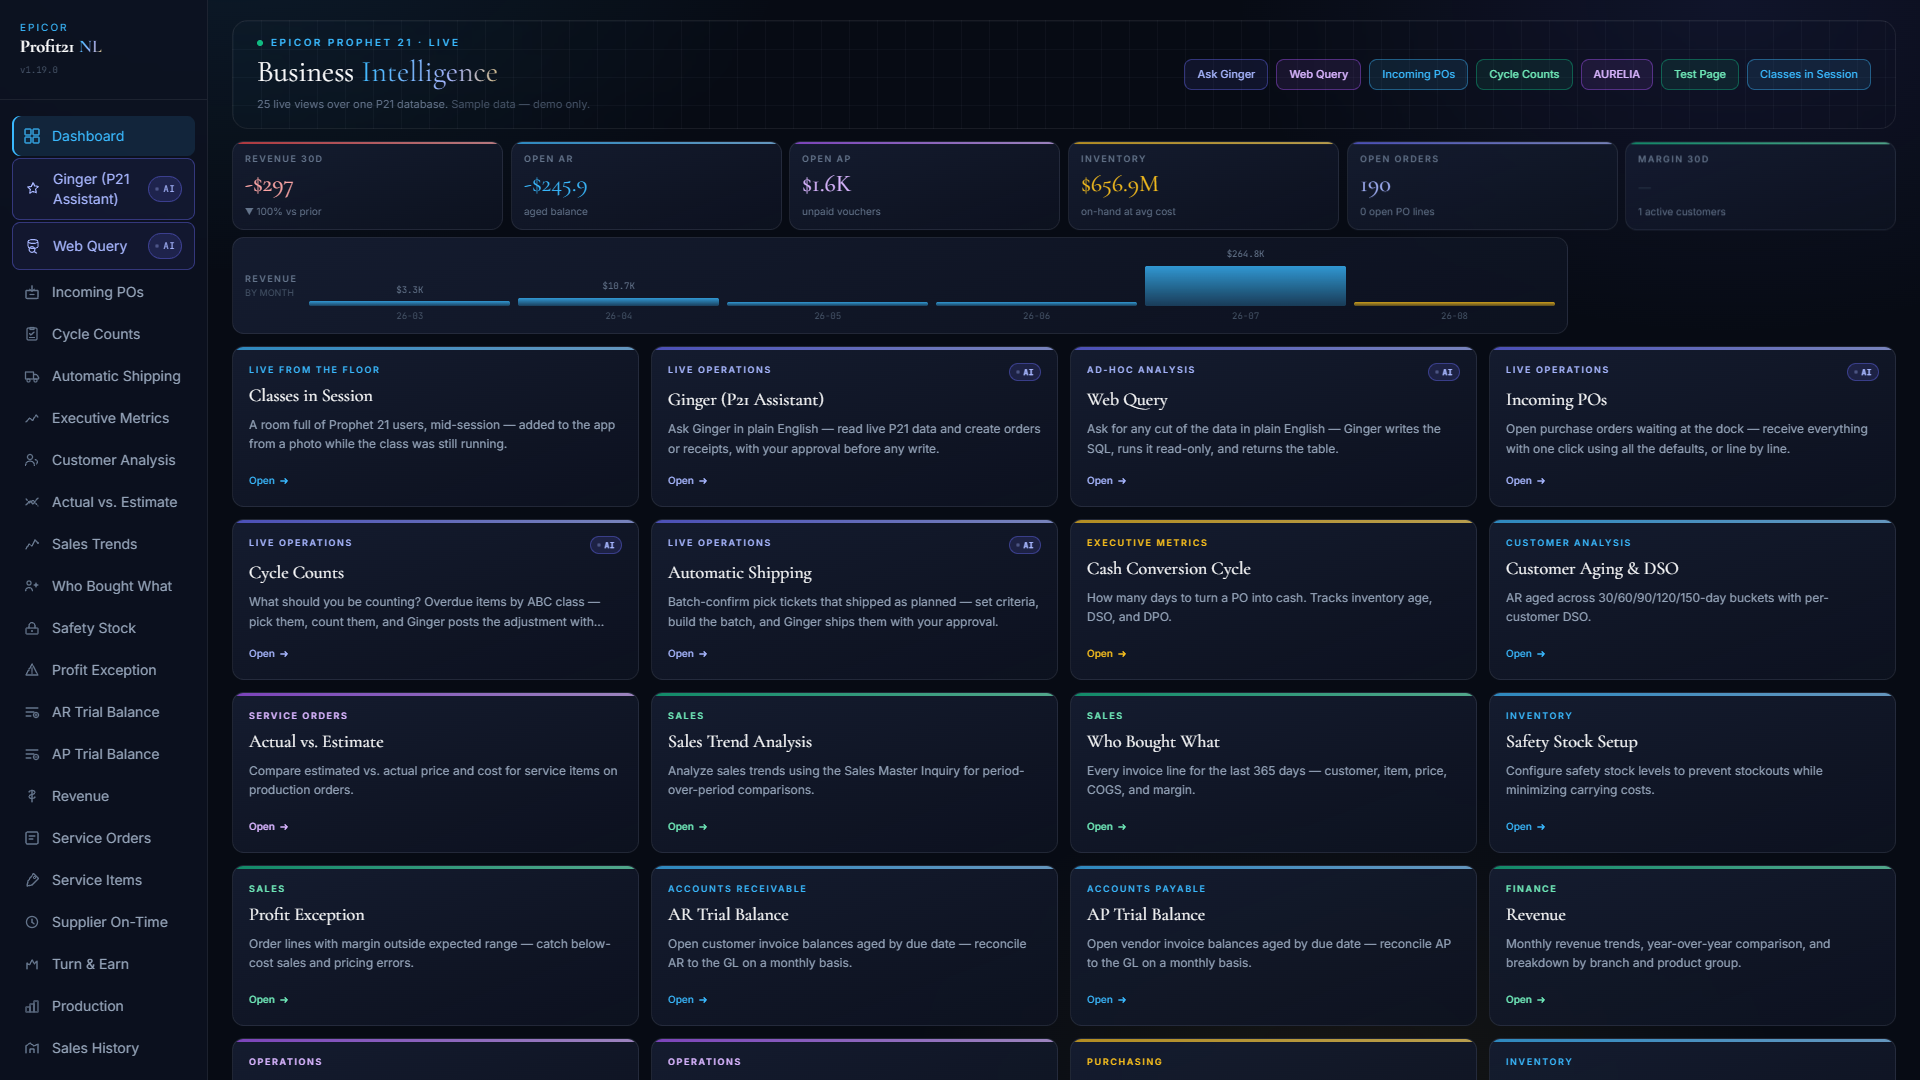
Task: Click the Cycle Counts header button
Action: pyautogui.click(x=1524, y=74)
